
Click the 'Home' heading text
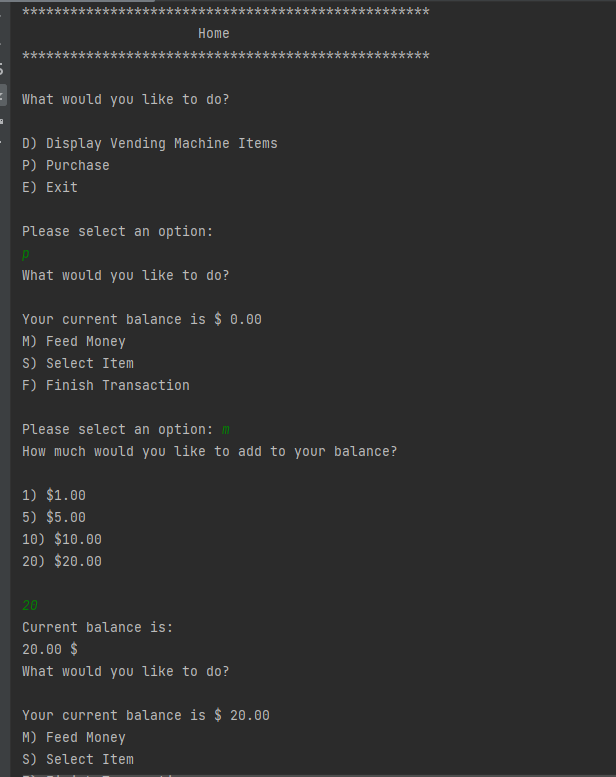[x=213, y=33]
